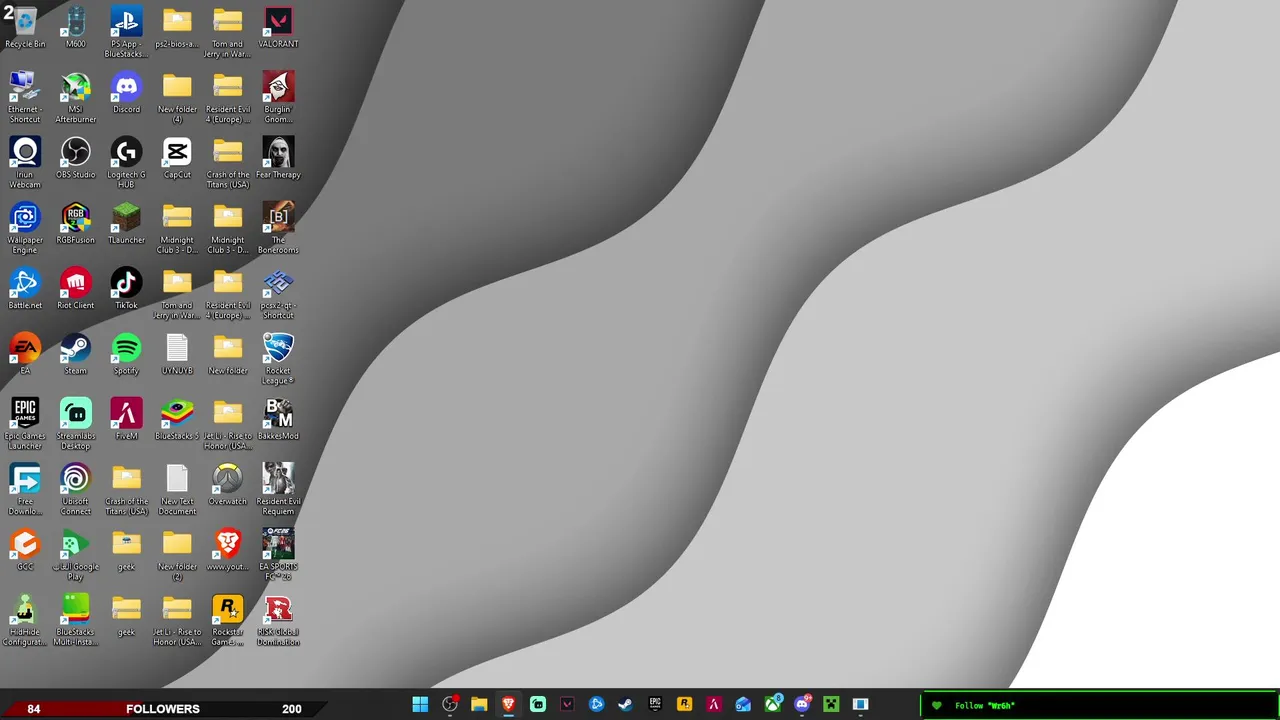Image resolution: width=1280 pixels, height=720 pixels.
Task: Switch to OBS Studio in the taskbar
Action: click(450, 705)
